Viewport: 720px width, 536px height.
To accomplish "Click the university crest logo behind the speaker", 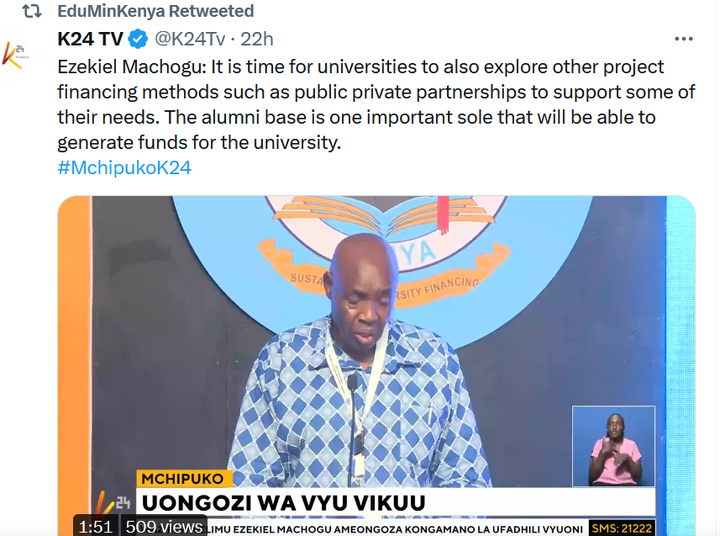I will [x=383, y=258].
